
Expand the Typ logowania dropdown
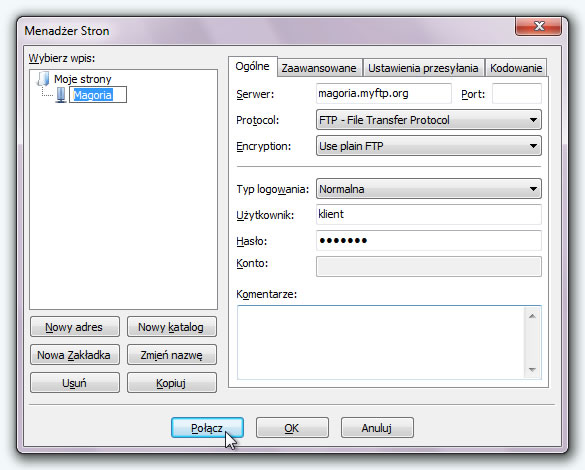[x=429, y=189]
